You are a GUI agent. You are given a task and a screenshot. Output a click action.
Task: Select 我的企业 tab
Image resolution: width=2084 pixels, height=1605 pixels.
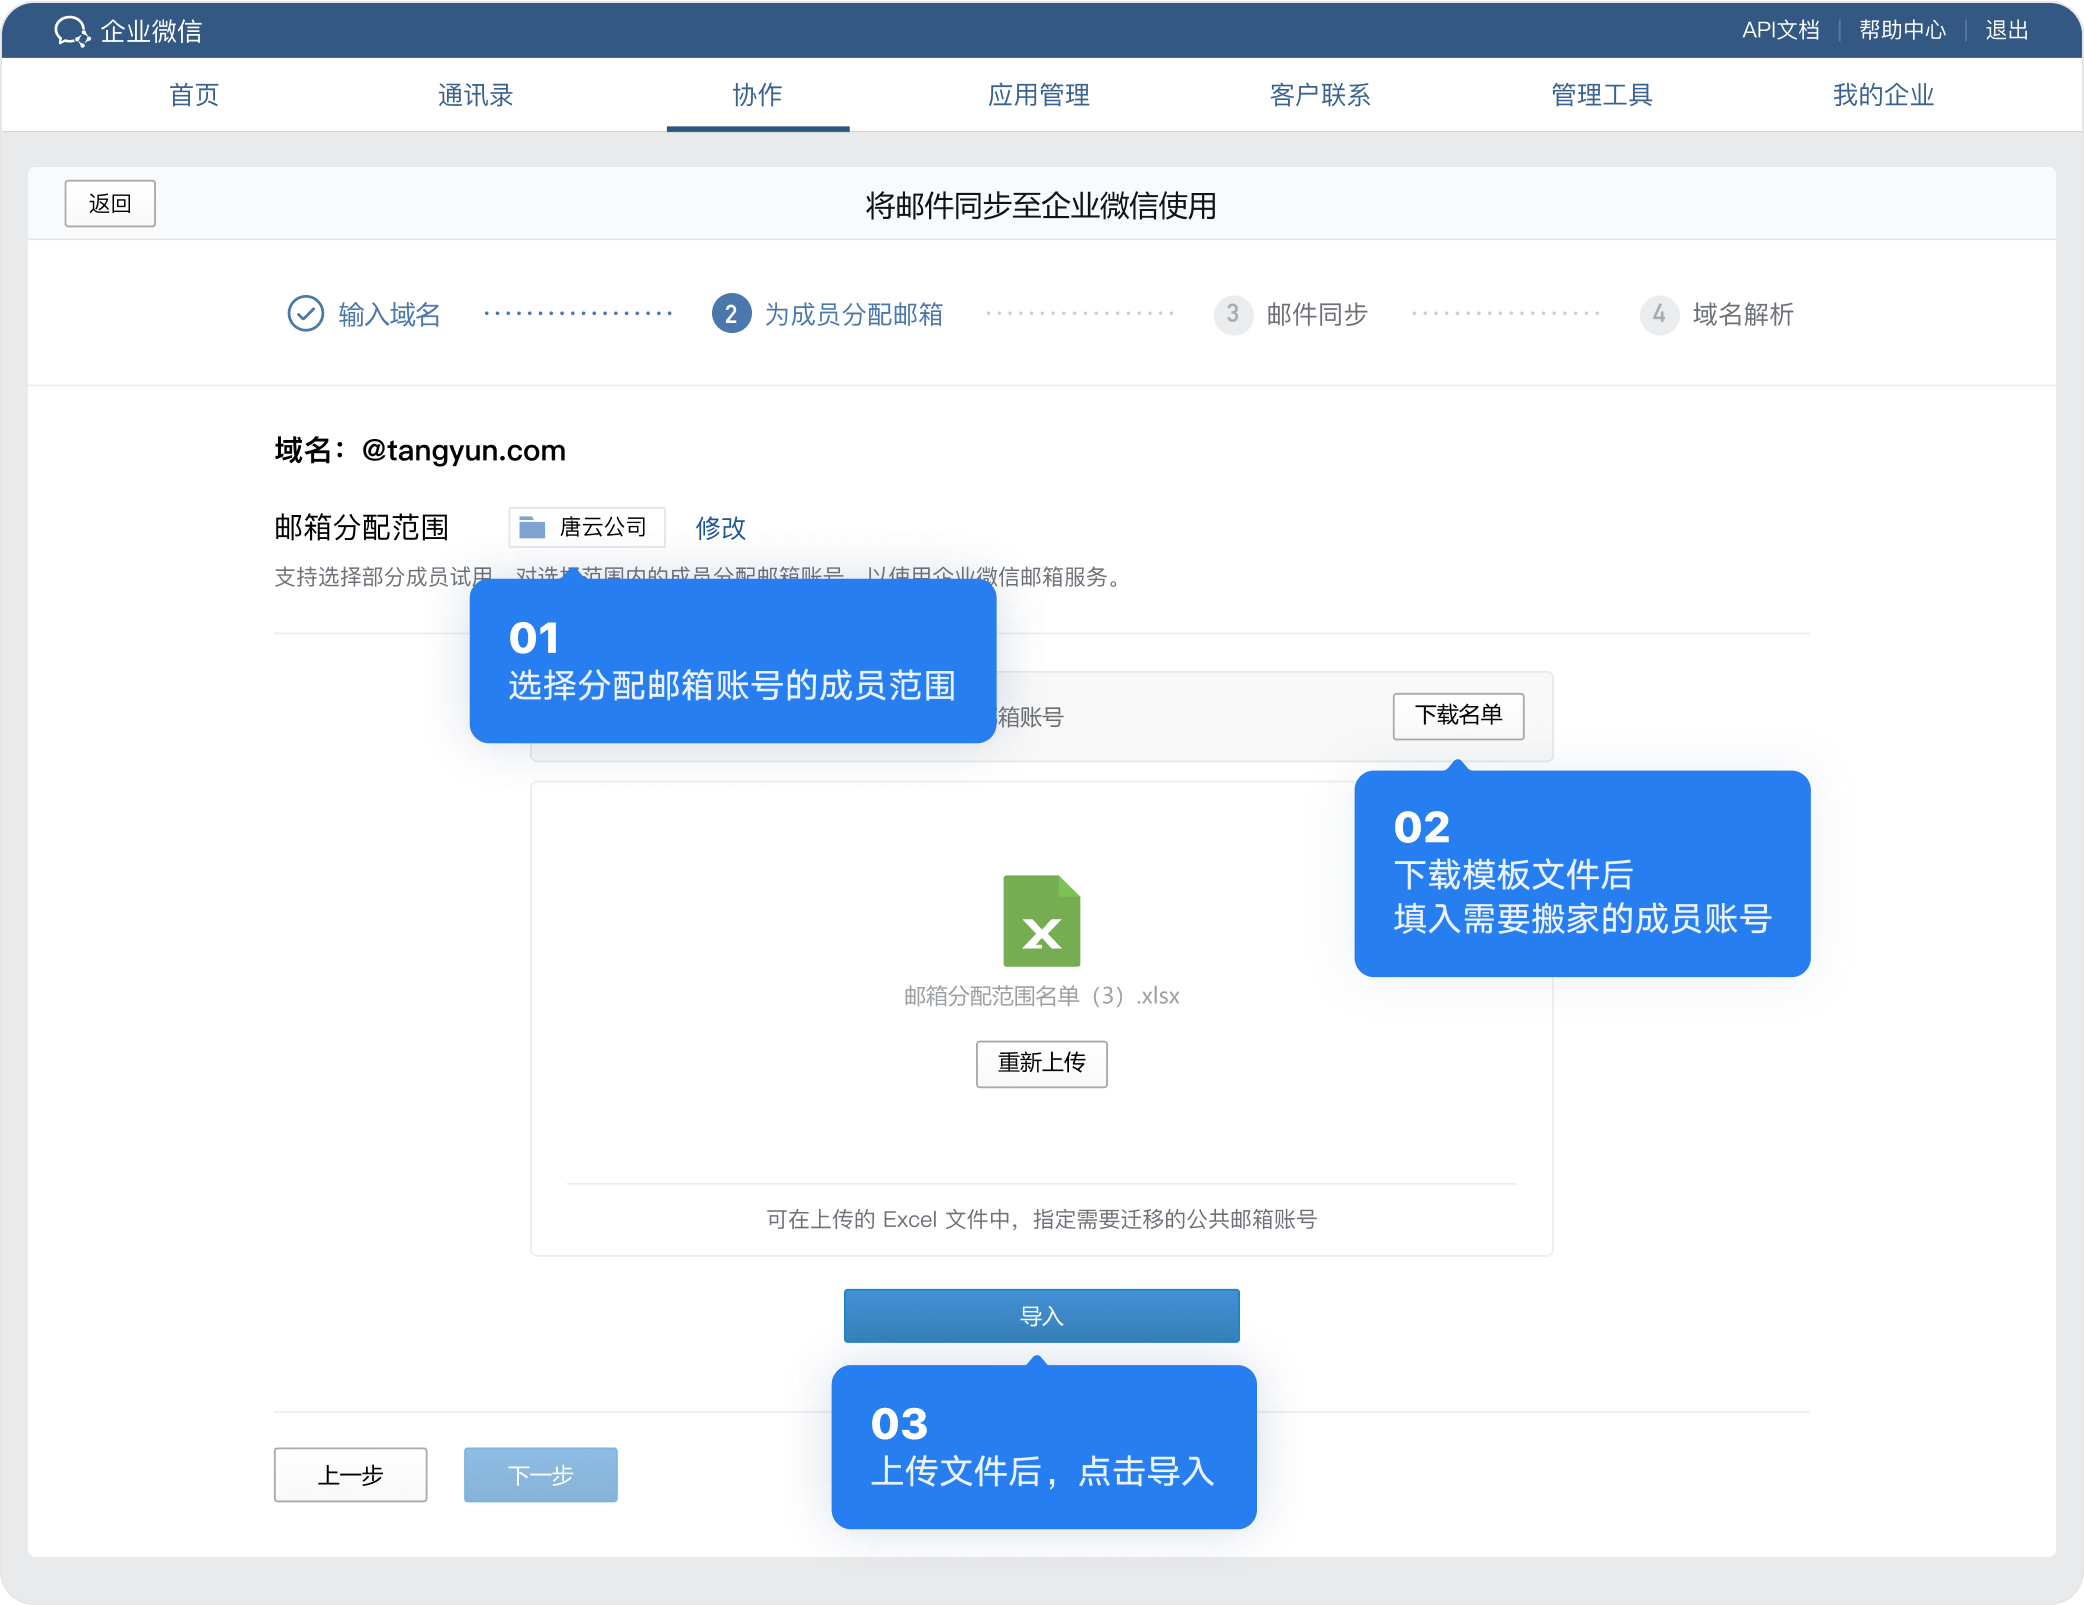click(x=1882, y=95)
